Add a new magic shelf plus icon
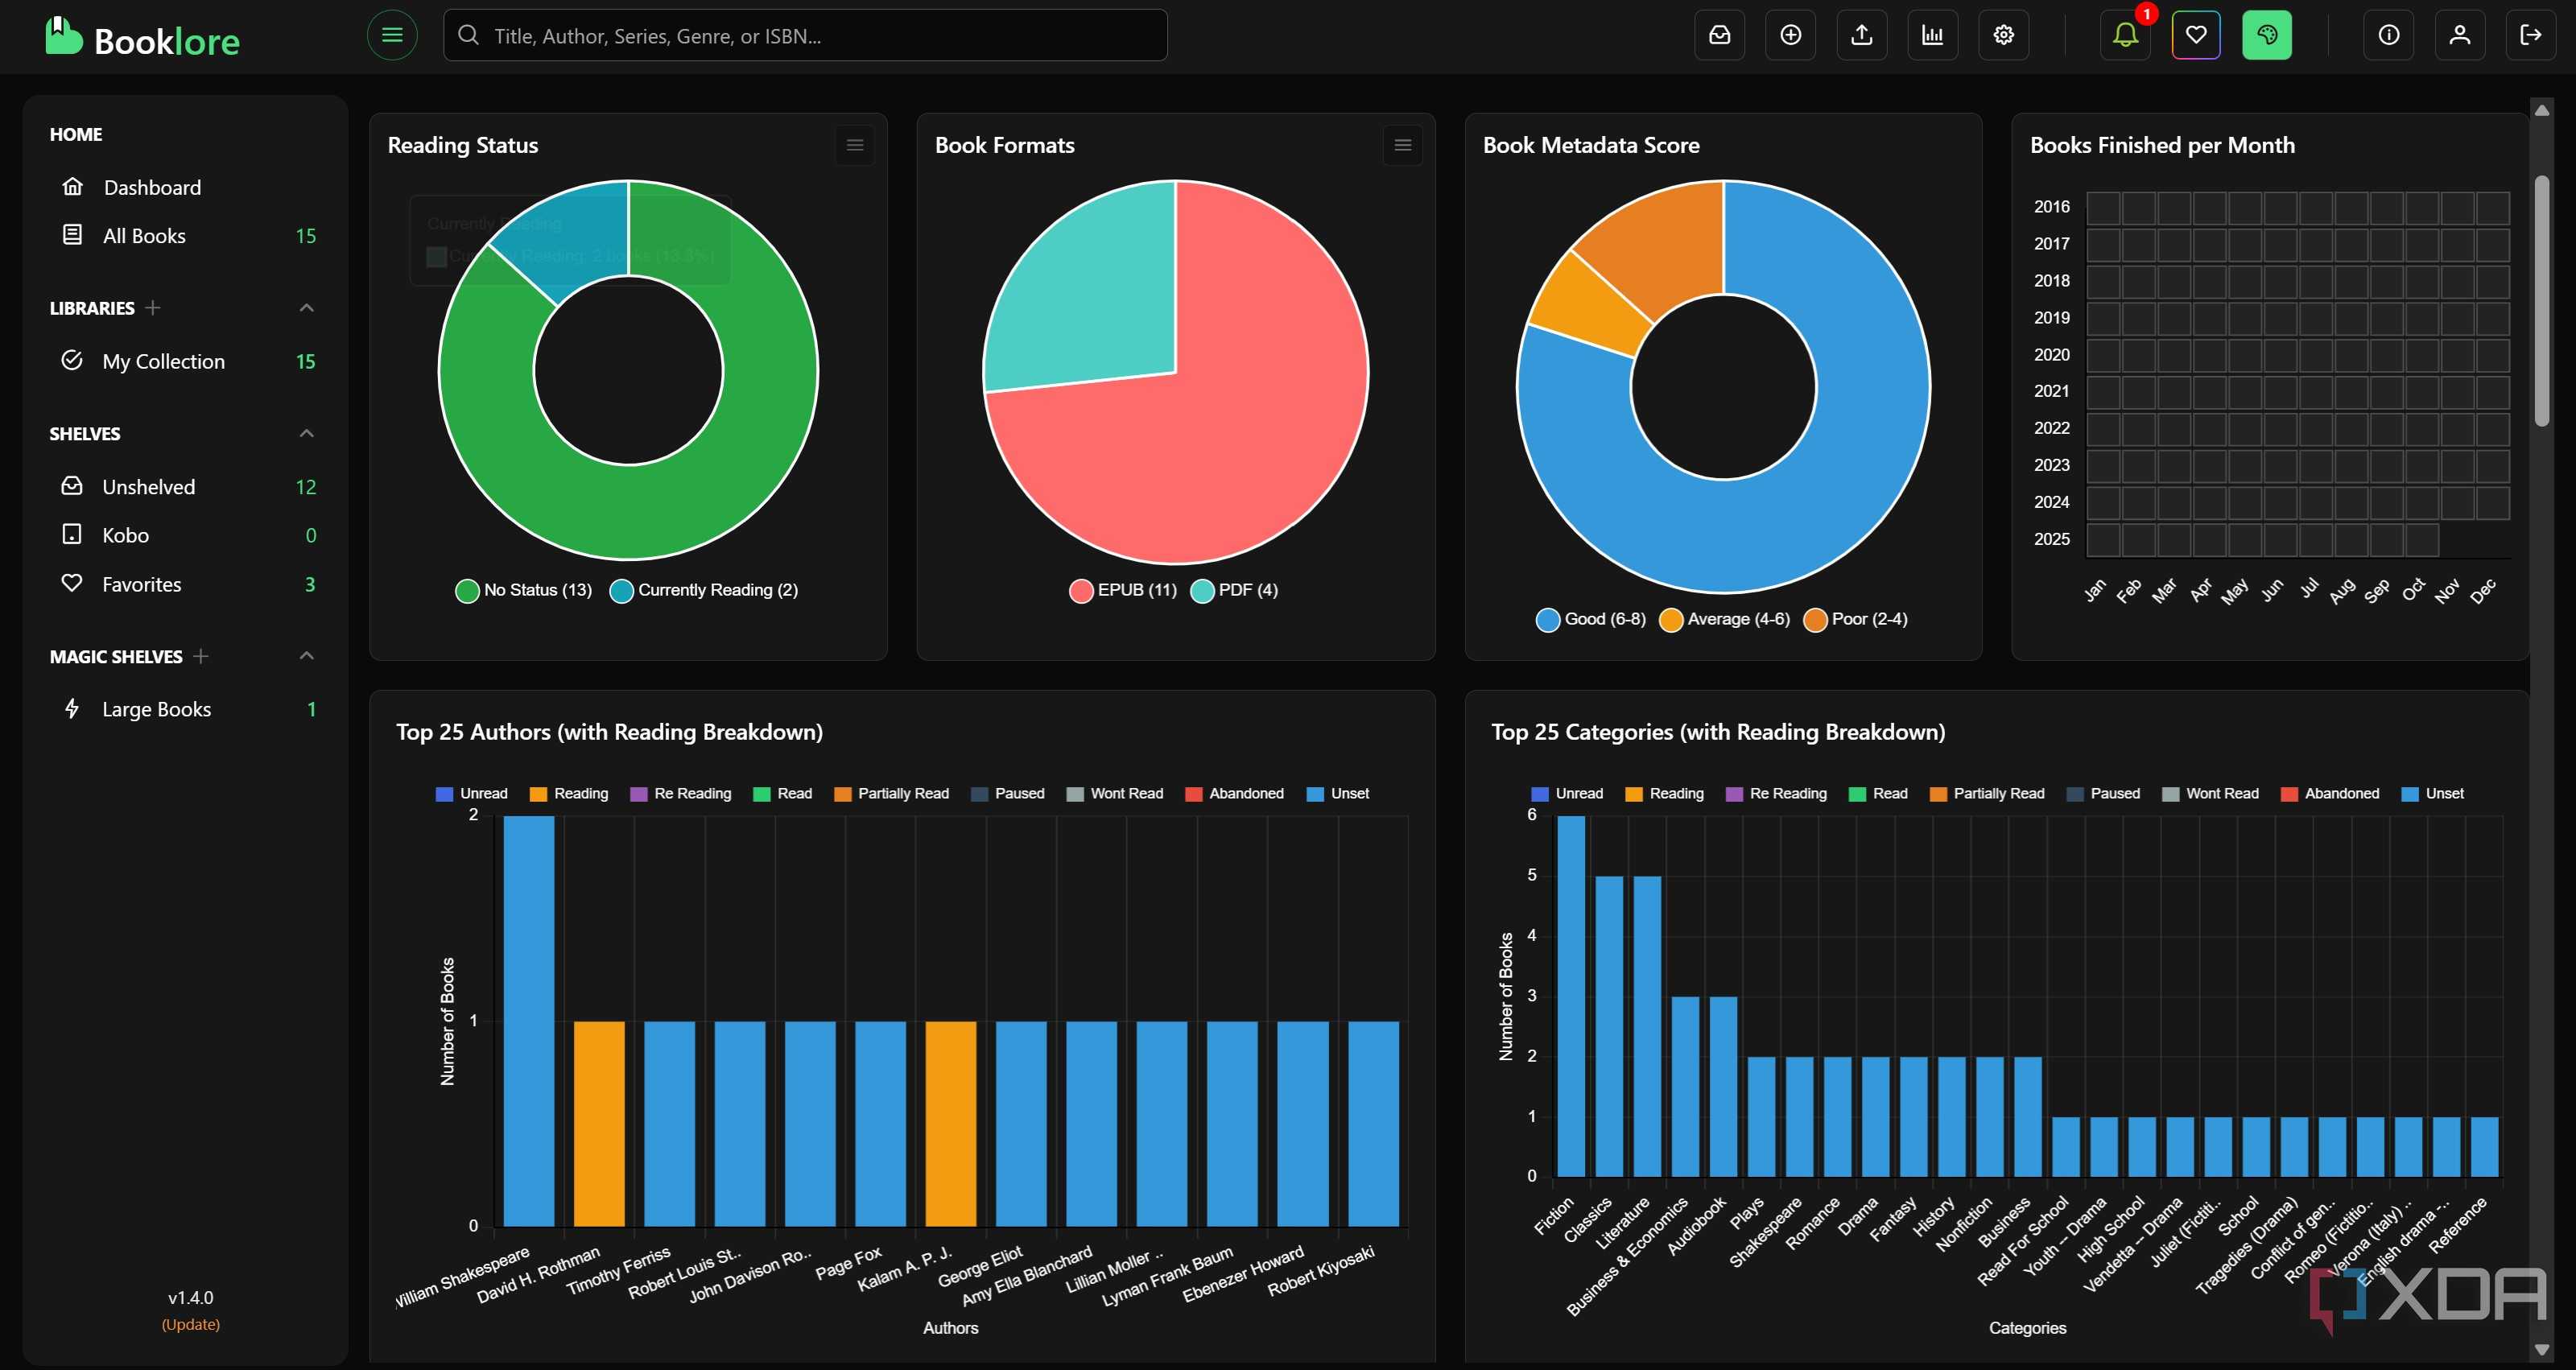Screen dimensions: 2576x1370 point(200,656)
